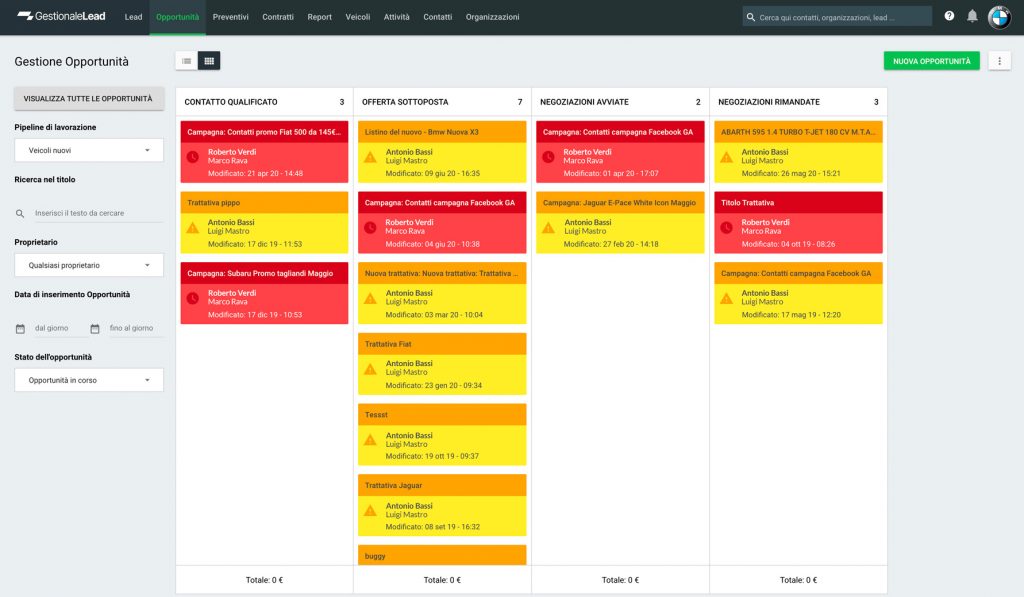1024x597 pixels.
Task: Click the GestionaleLead logo
Action: pyautogui.click(x=61, y=17)
